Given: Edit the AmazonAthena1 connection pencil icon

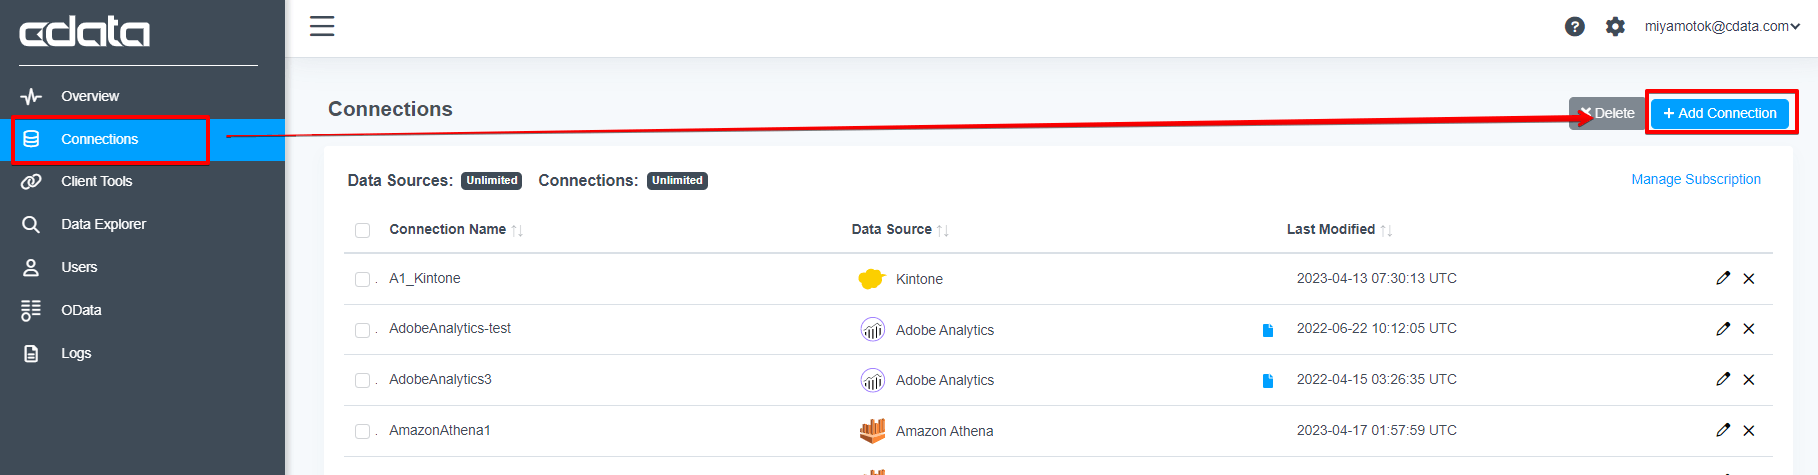Looking at the screenshot, I should click(x=1723, y=430).
